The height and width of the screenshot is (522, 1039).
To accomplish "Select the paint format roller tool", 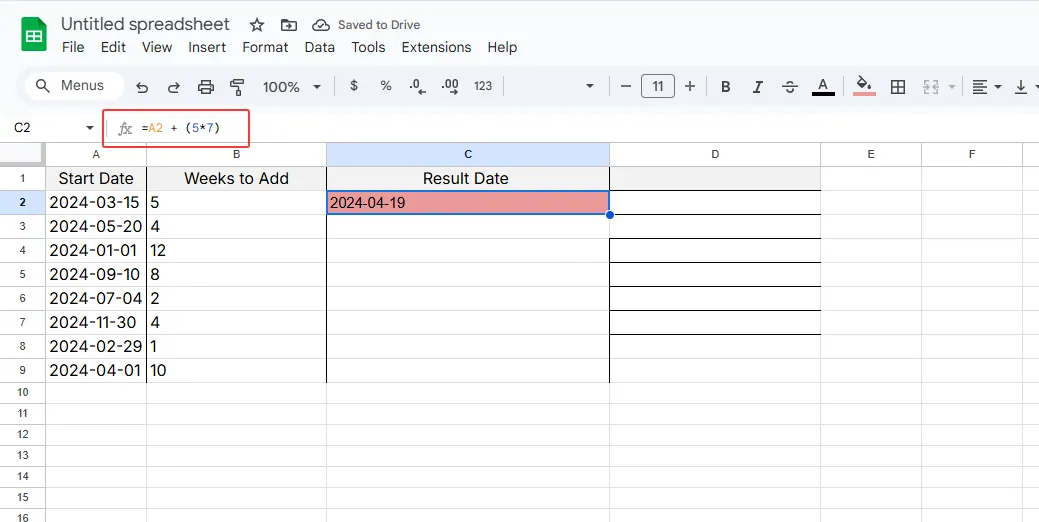I will 237,87.
